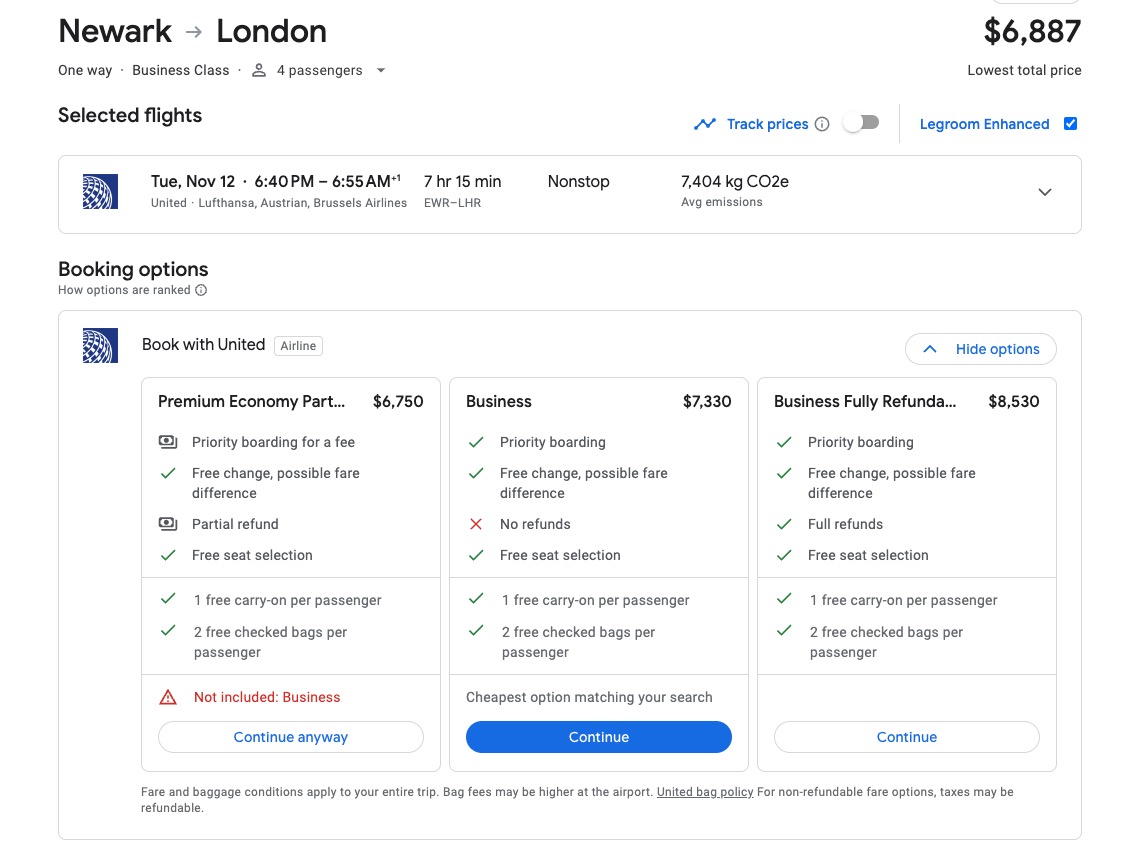The height and width of the screenshot is (846, 1147).
Task: Collapse booking options with Hide options
Action: (980, 349)
